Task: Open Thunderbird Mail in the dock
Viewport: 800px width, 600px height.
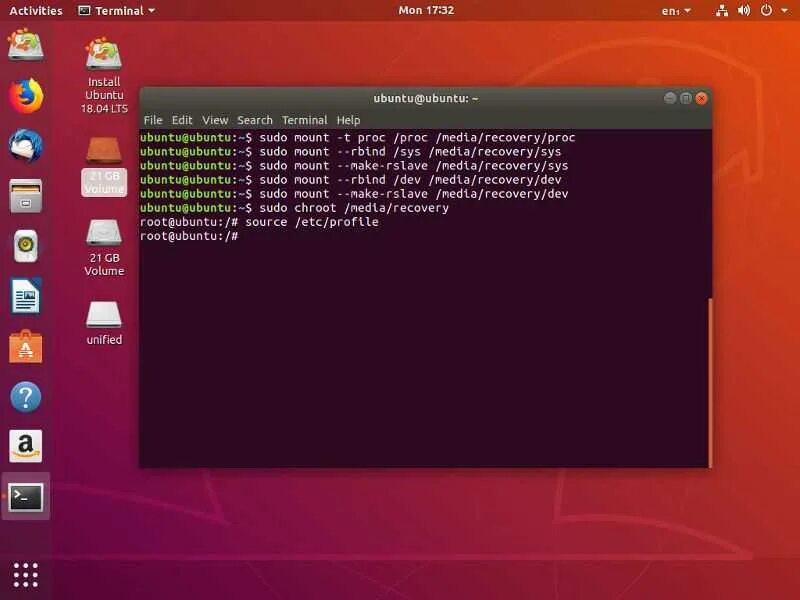Action: click(26, 145)
